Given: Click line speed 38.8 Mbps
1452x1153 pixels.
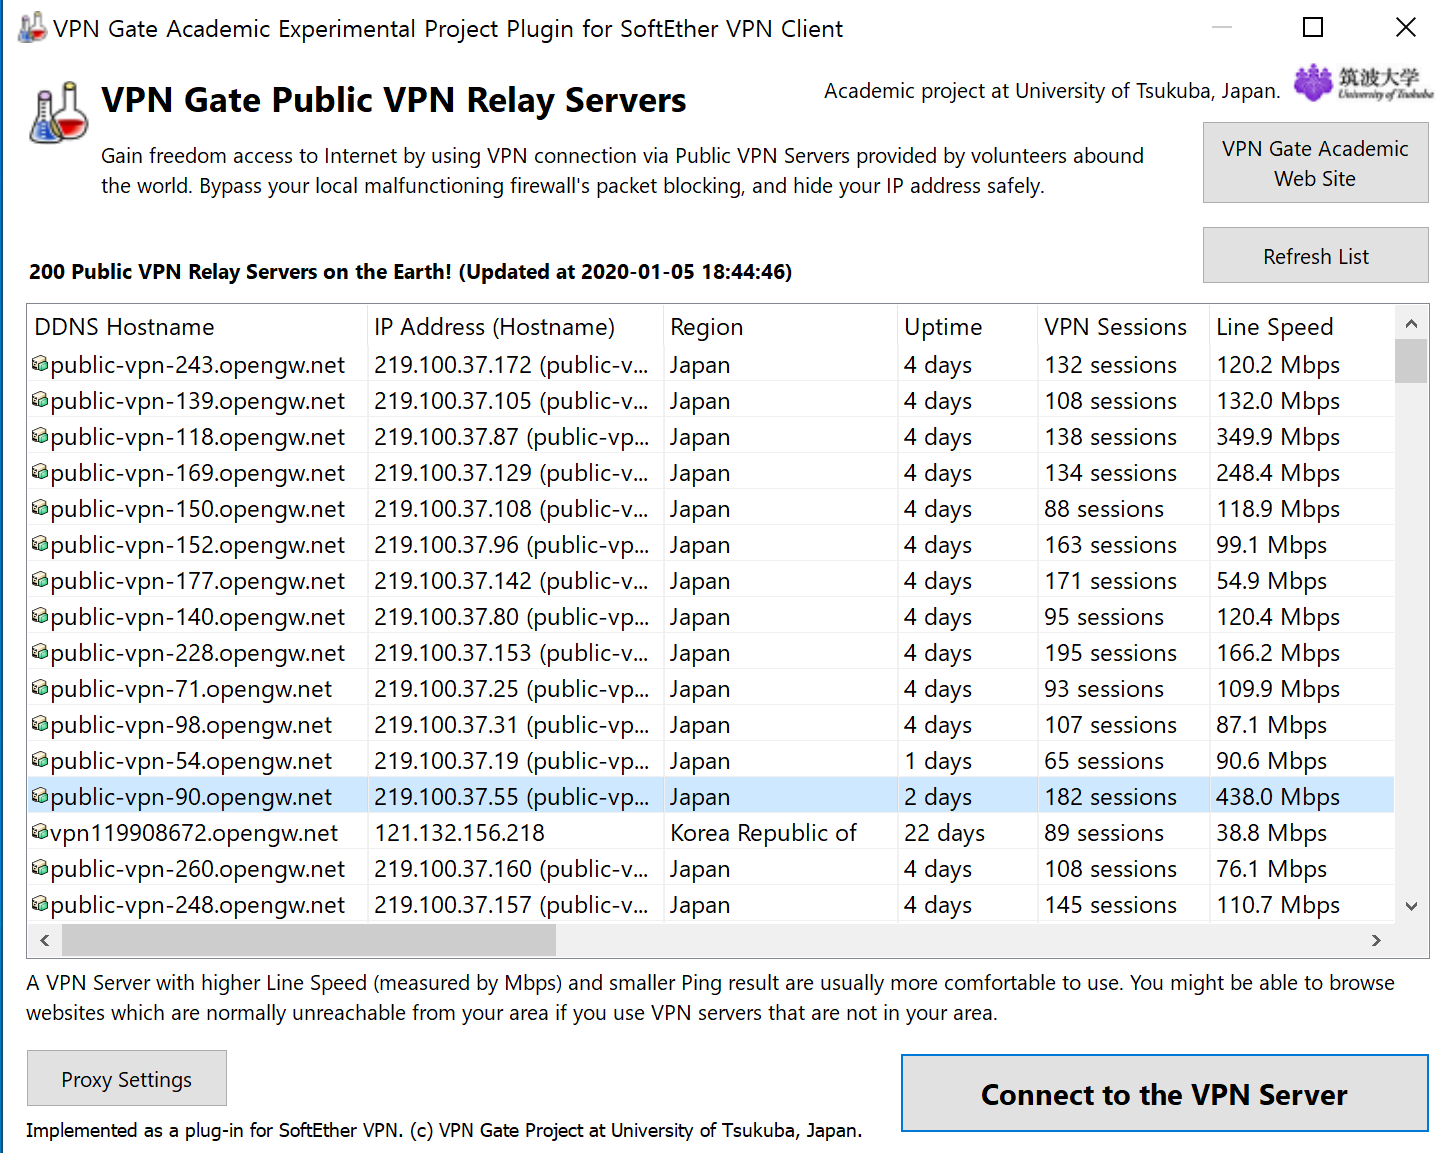Looking at the screenshot, I should (1271, 833).
